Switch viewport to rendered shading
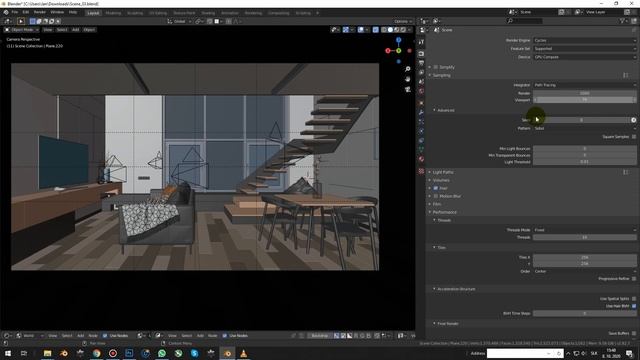640x360 pixels. click(x=402, y=30)
